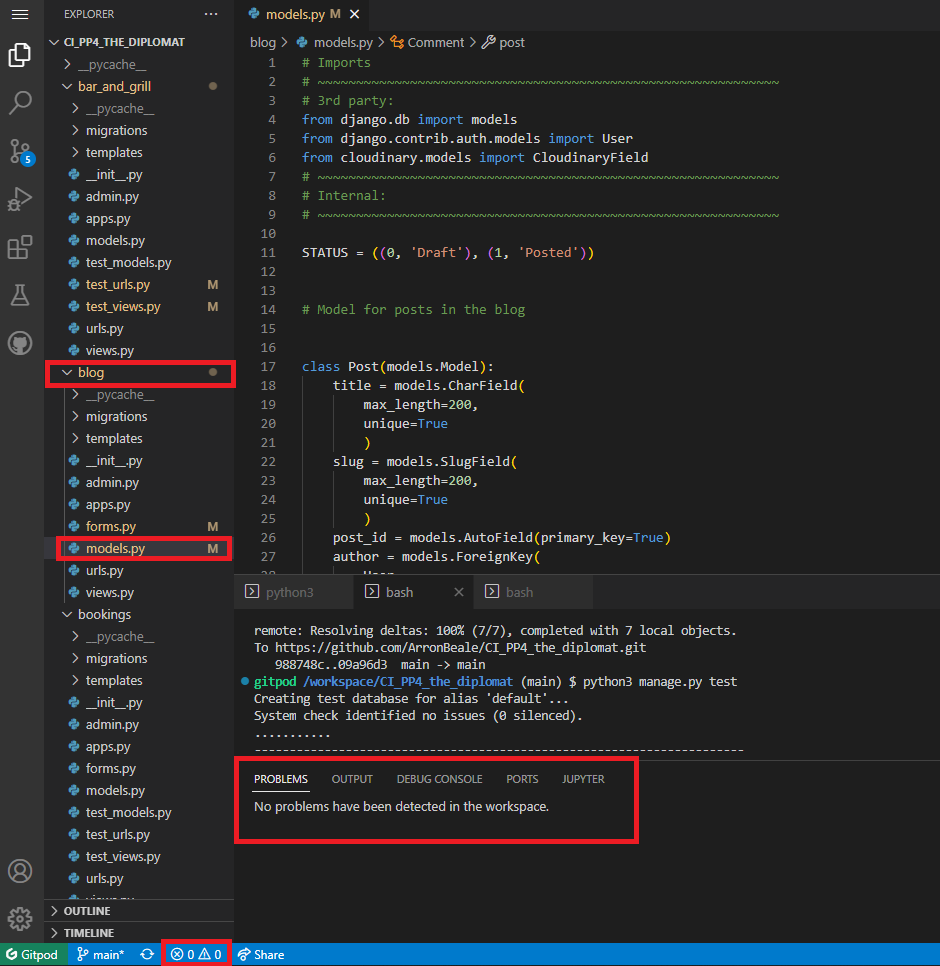Expand the TIMELINE section

point(139,933)
